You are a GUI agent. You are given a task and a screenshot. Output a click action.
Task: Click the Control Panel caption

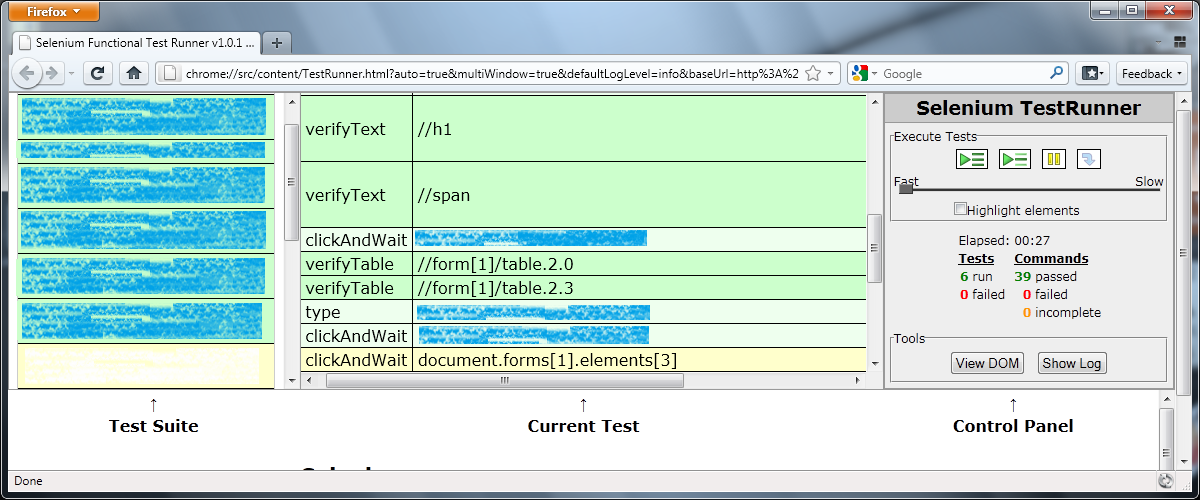coord(1013,426)
